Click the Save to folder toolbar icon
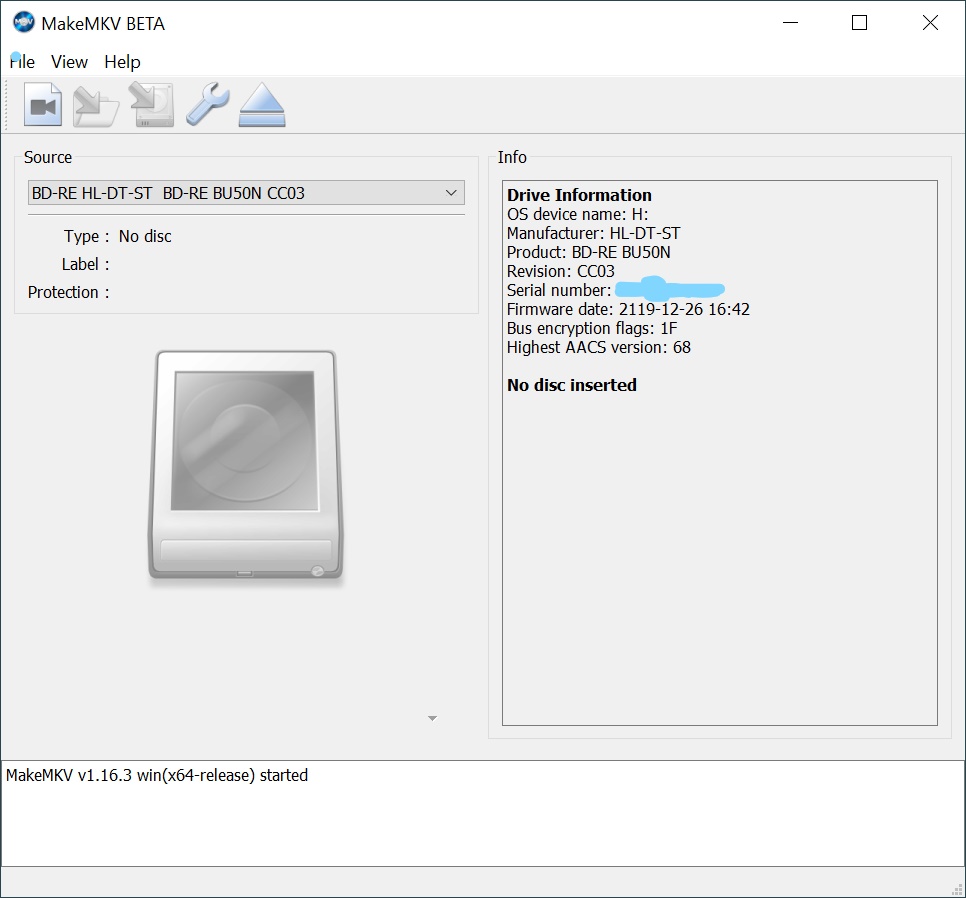The height and width of the screenshot is (898, 966). [95, 106]
